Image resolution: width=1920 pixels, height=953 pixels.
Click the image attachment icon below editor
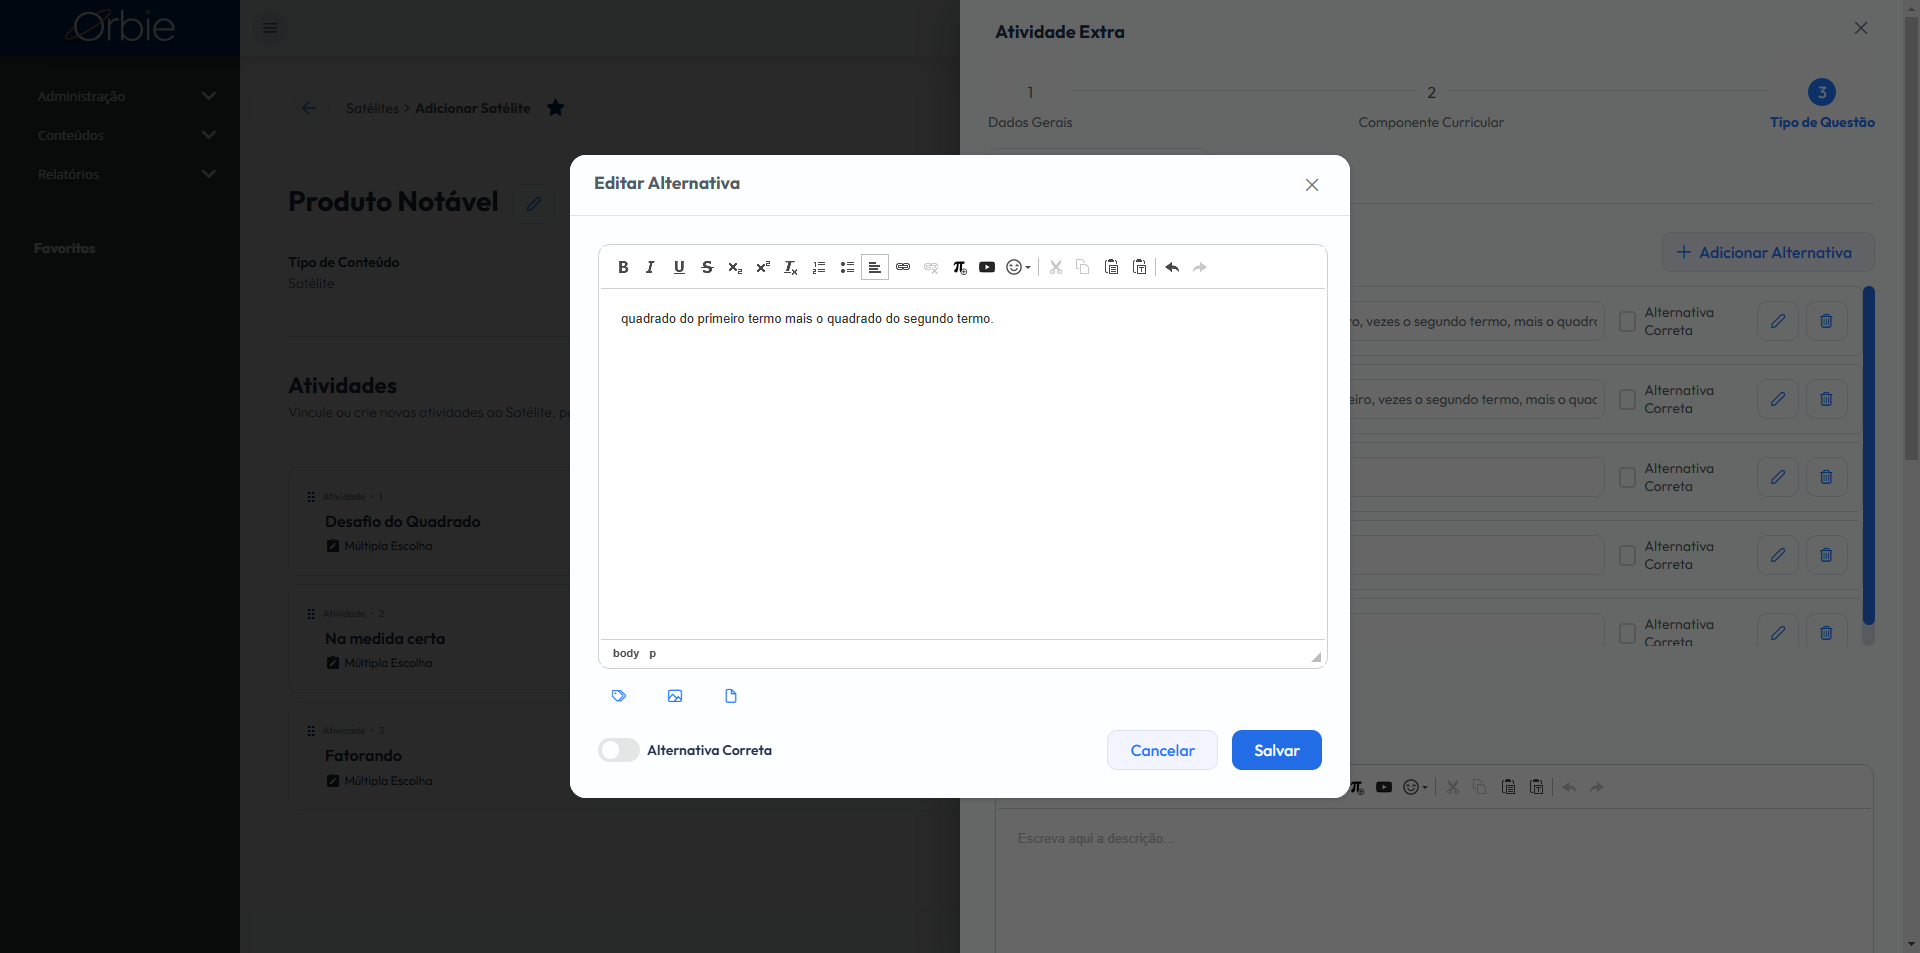[x=675, y=696]
